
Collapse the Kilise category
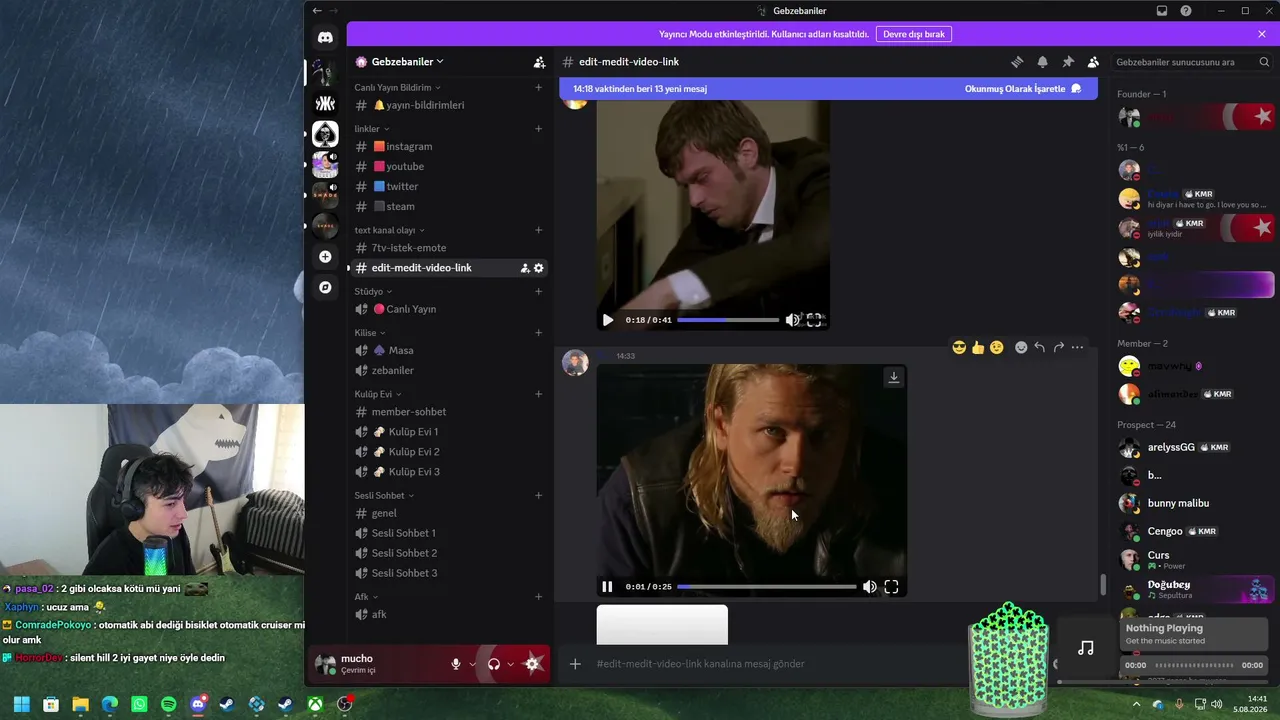(x=370, y=333)
